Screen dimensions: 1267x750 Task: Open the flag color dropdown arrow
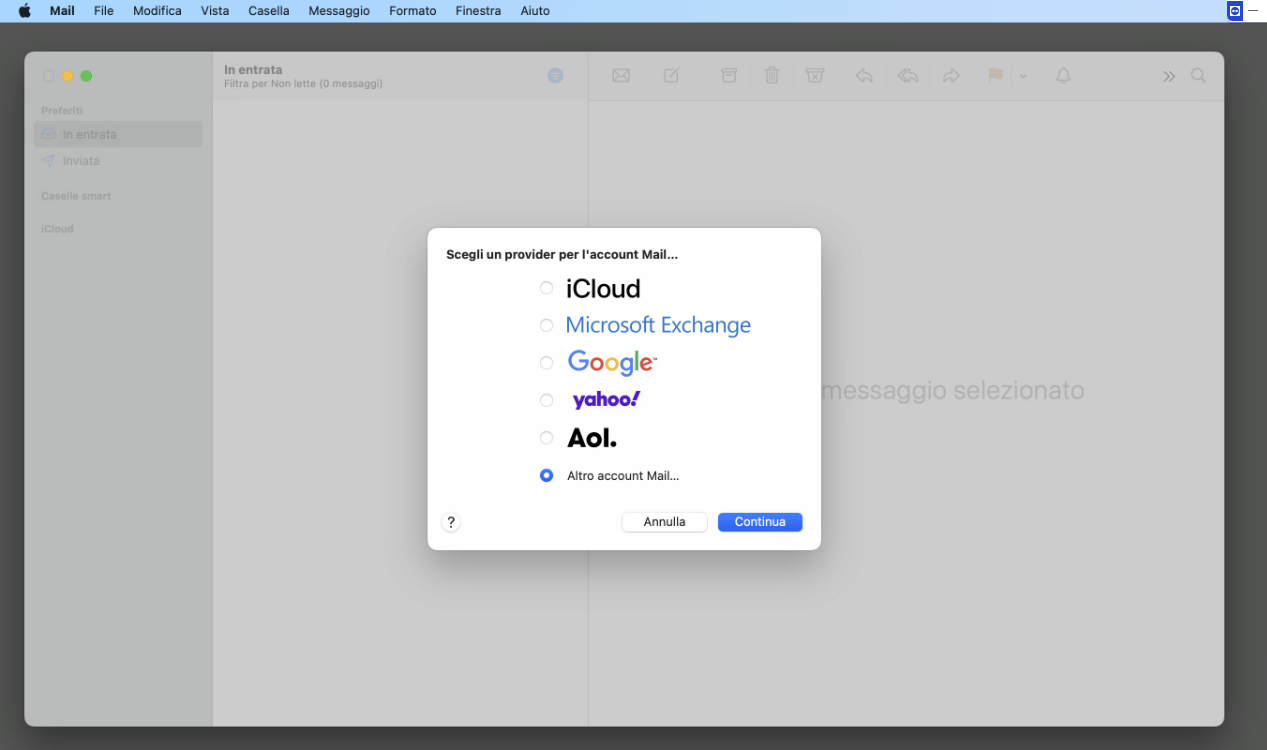[x=1023, y=77]
